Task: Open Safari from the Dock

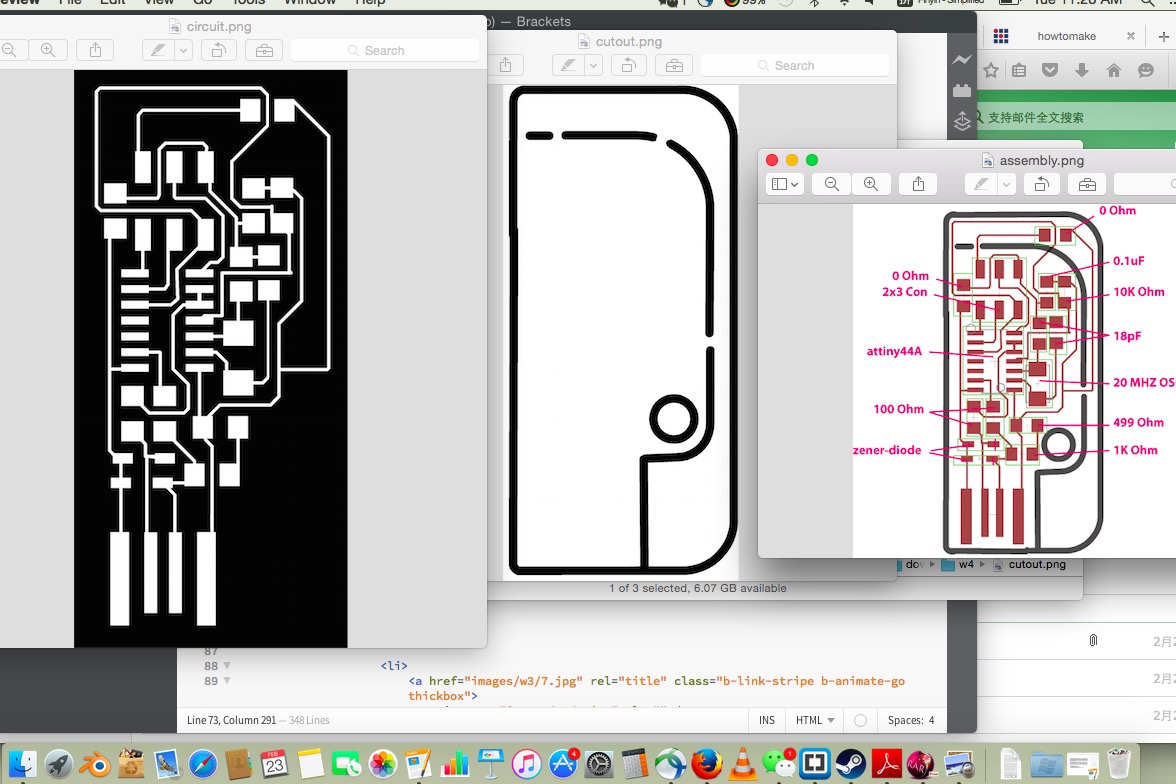Action: click(202, 764)
